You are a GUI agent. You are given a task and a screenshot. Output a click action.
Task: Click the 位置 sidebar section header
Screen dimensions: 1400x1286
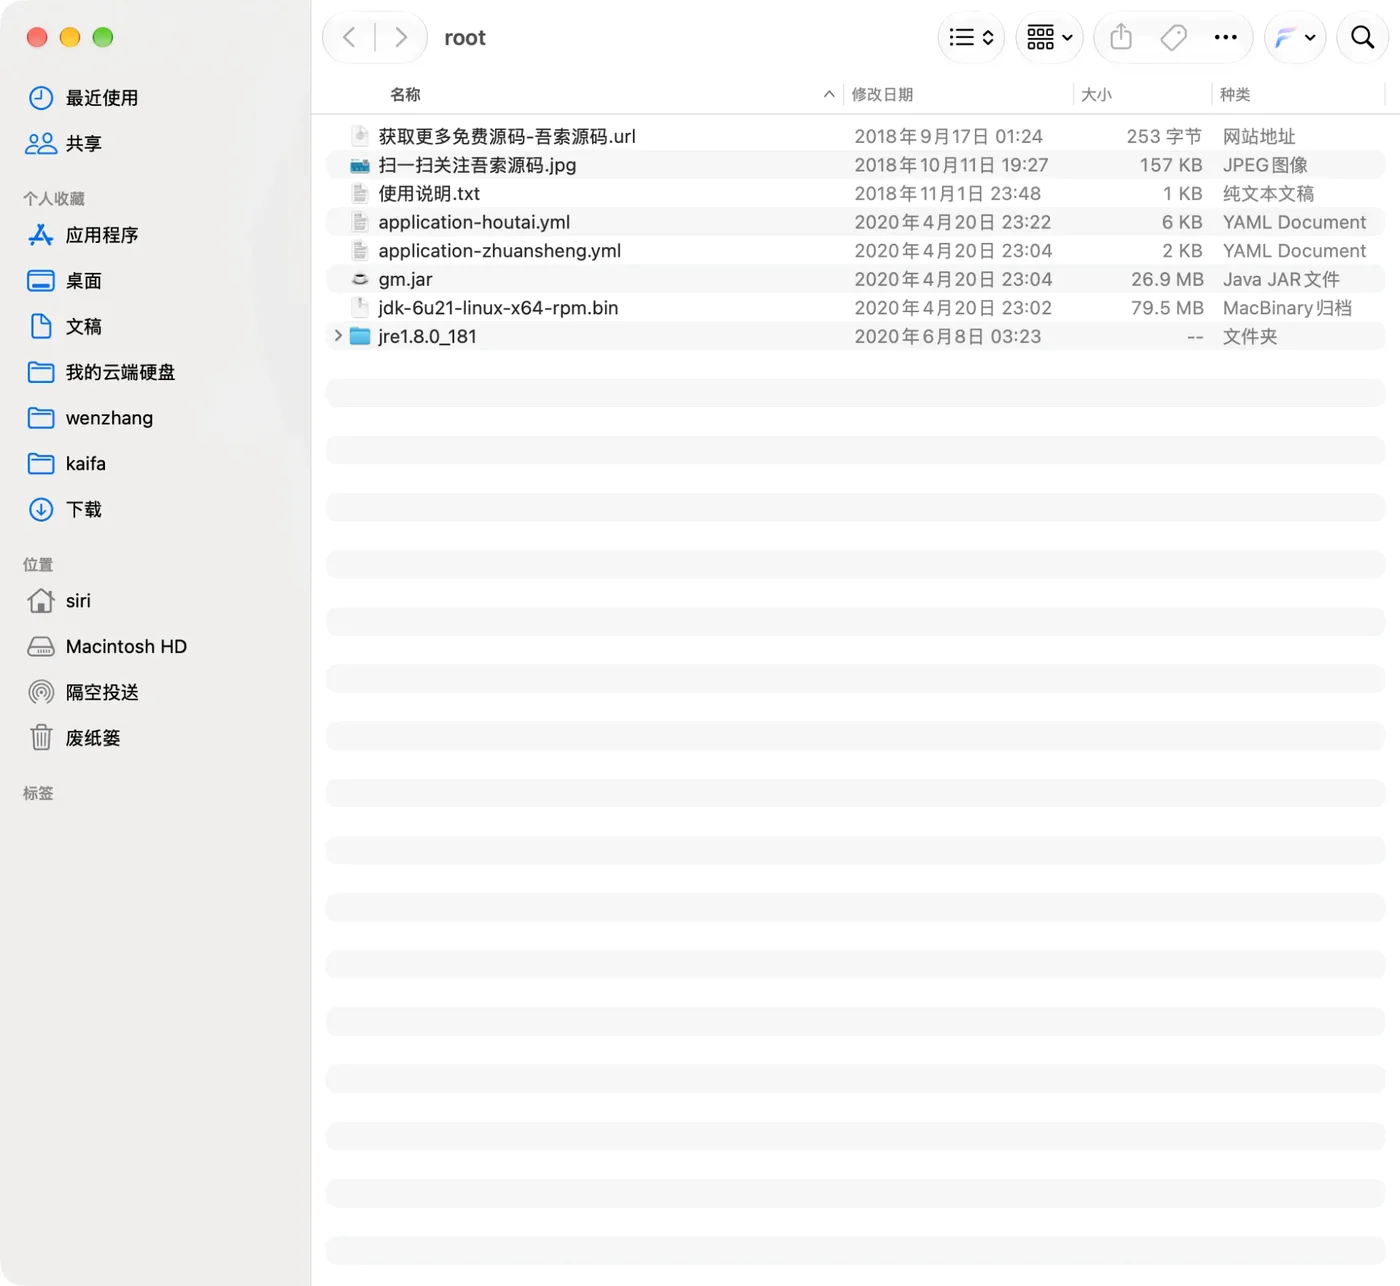[x=38, y=564]
